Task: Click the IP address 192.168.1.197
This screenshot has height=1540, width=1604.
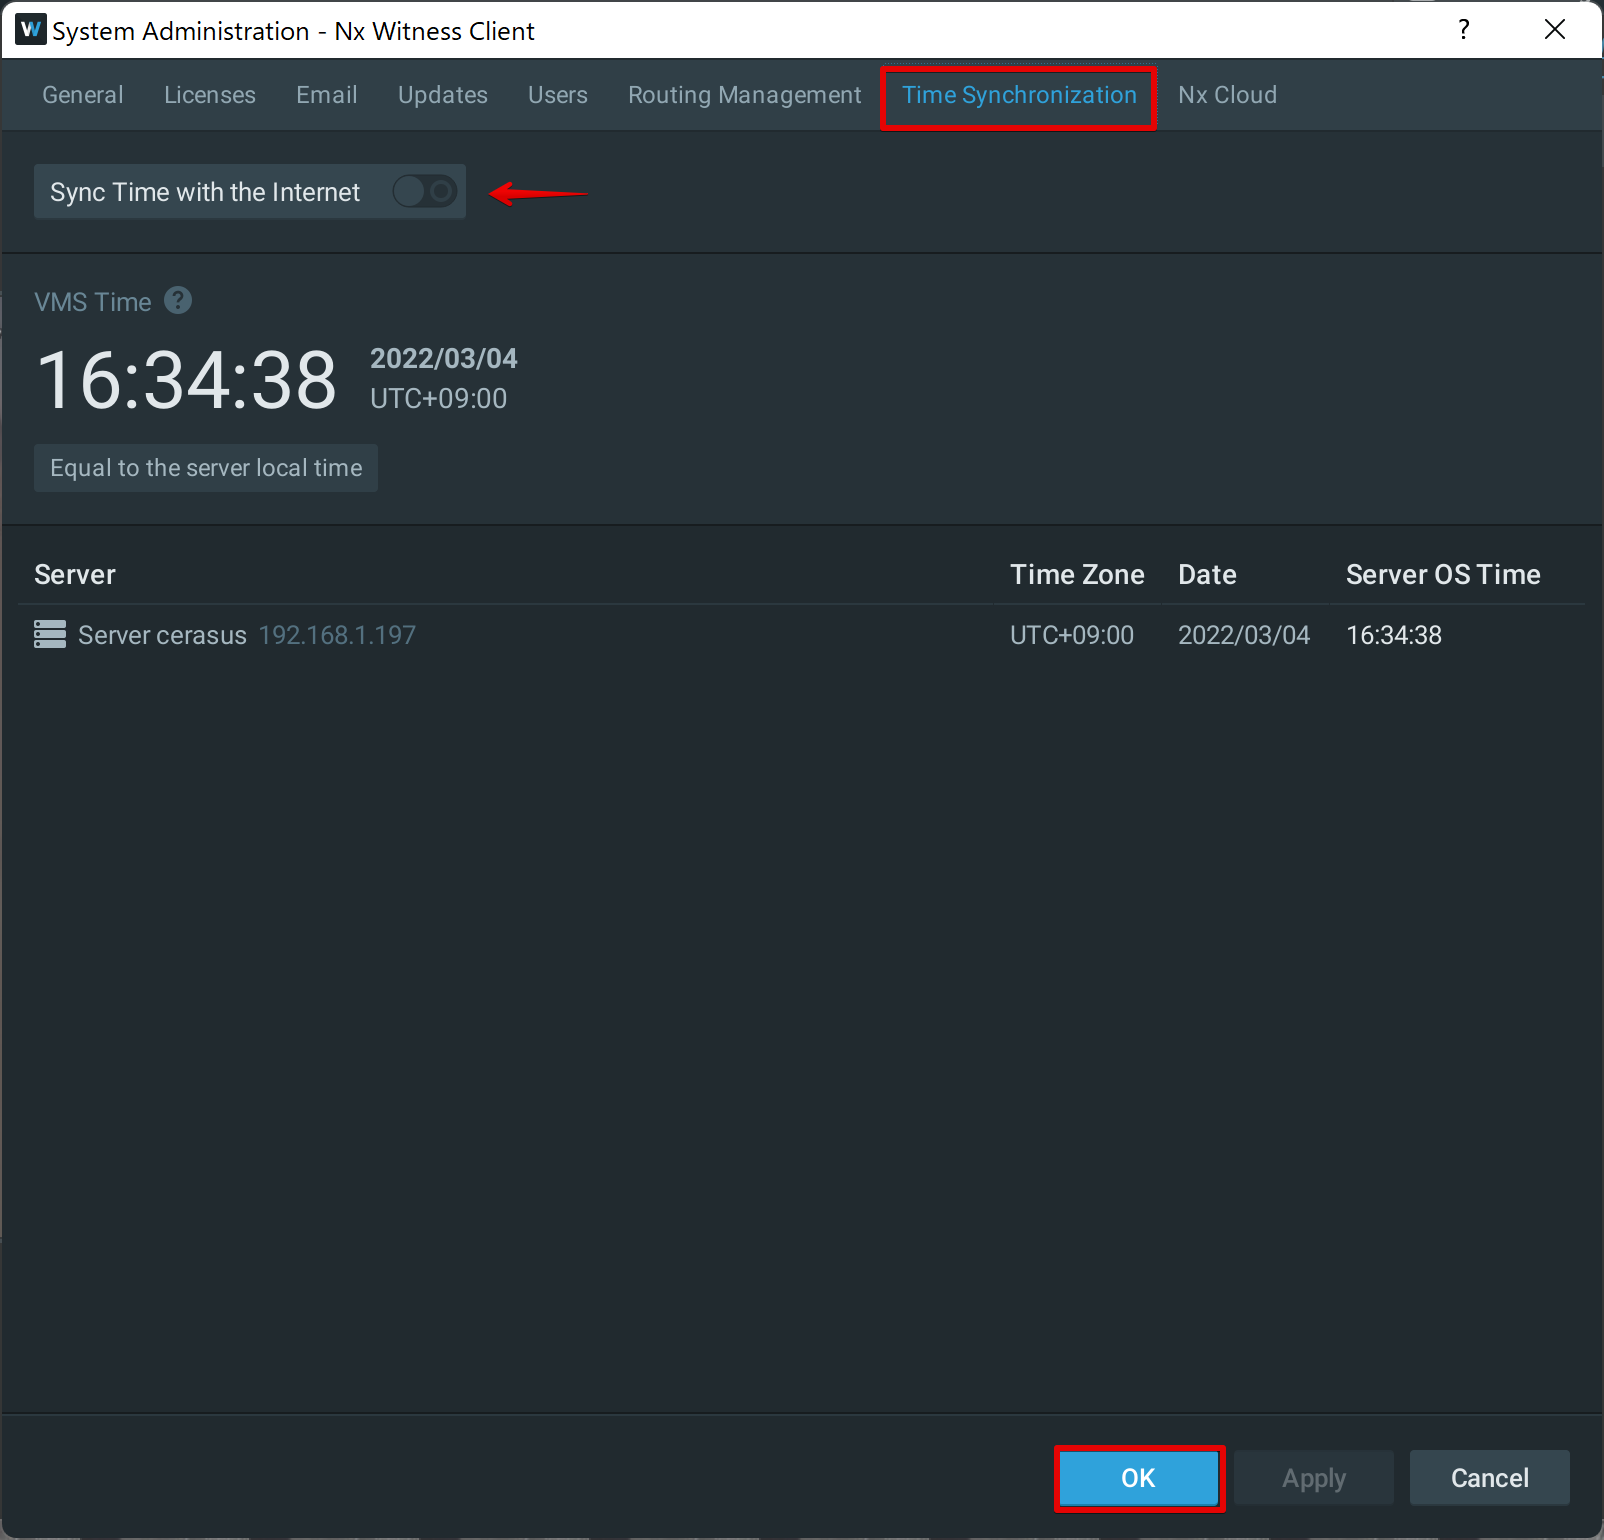Action: tap(337, 635)
